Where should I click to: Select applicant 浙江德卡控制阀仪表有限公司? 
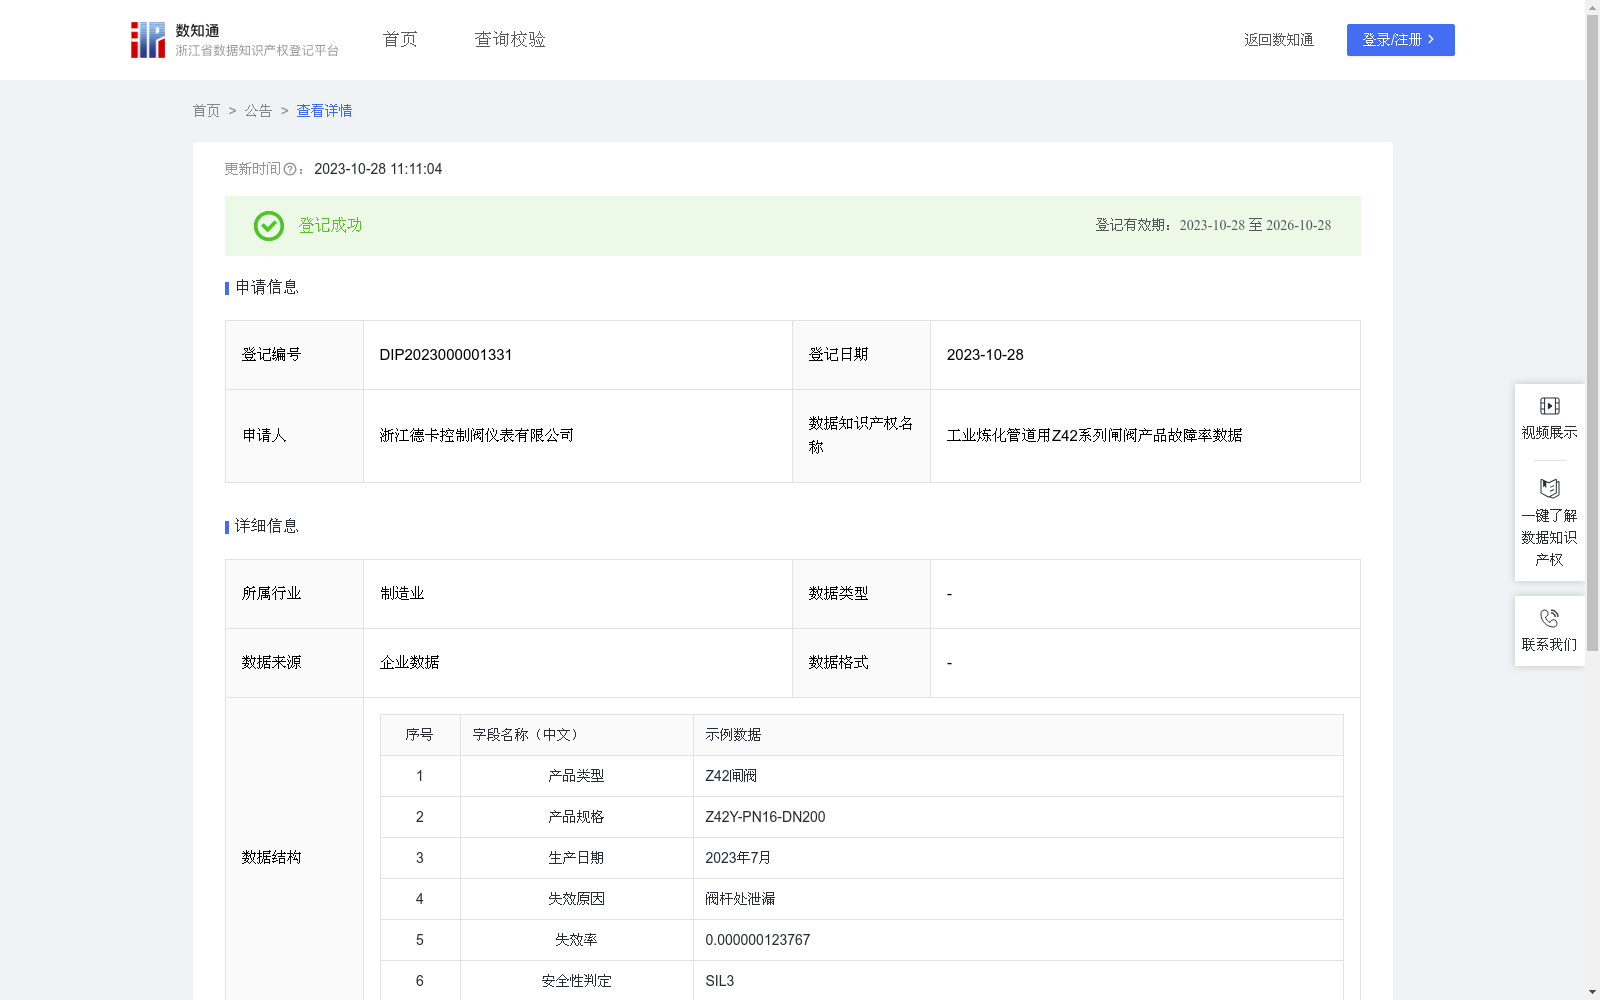[477, 436]
